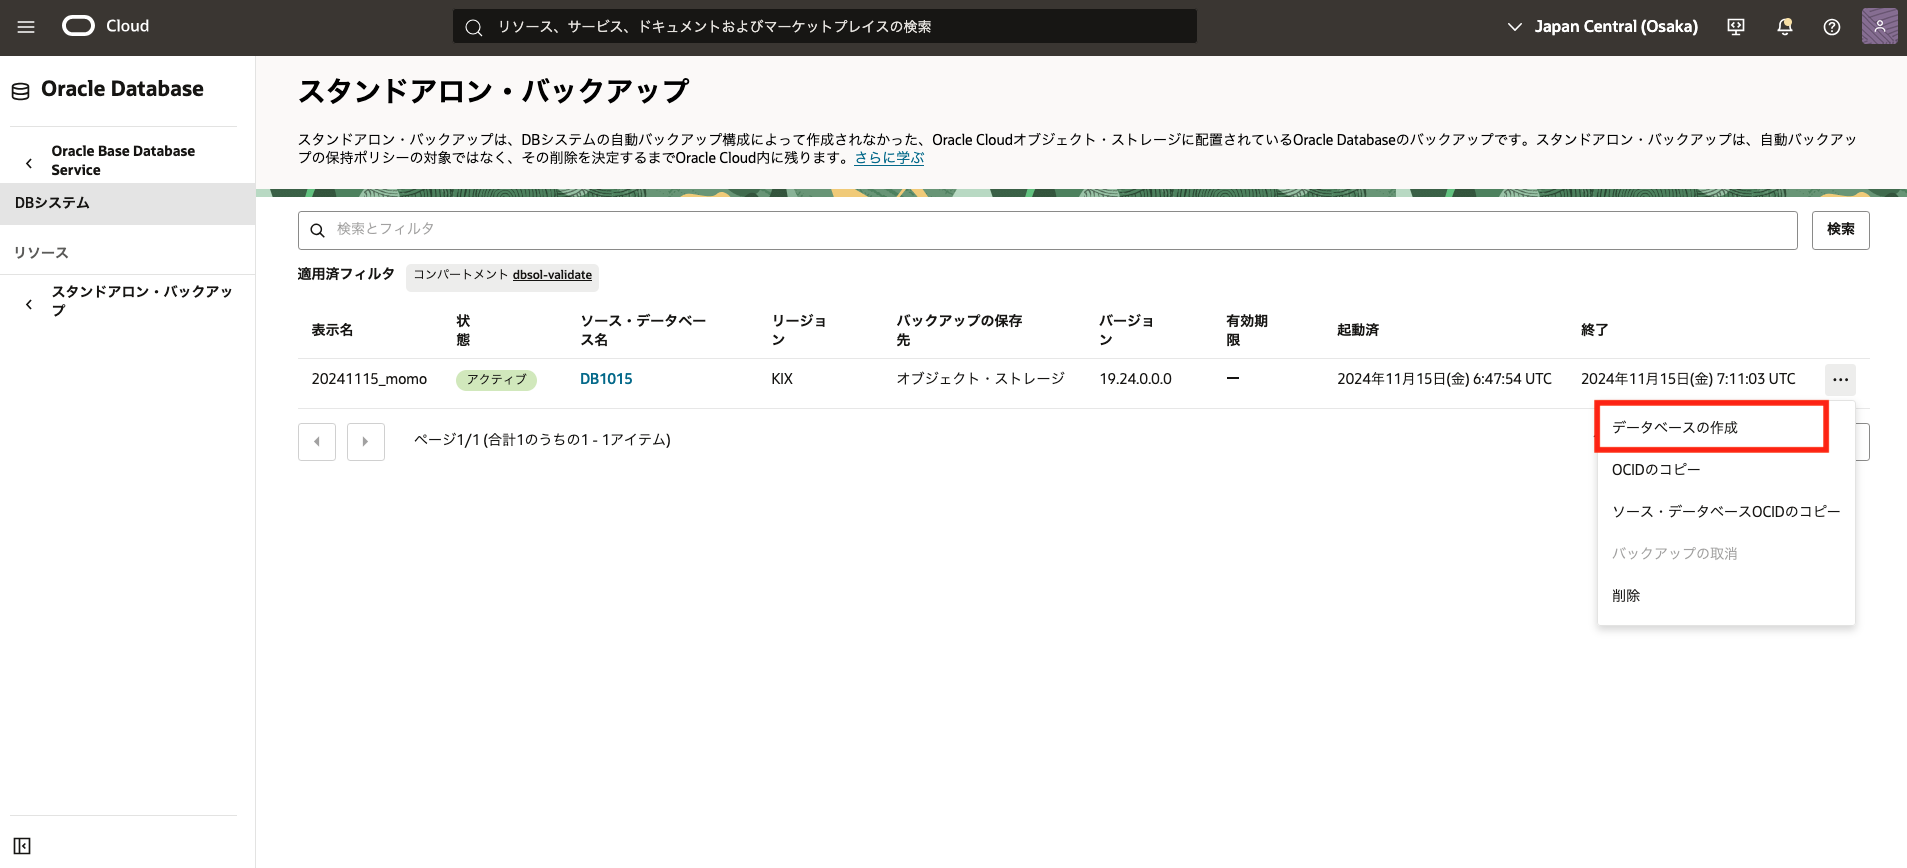The image size is (1907, 868).
Task: Select DBシステム in the sidebar
Action: tap(52, 203)
